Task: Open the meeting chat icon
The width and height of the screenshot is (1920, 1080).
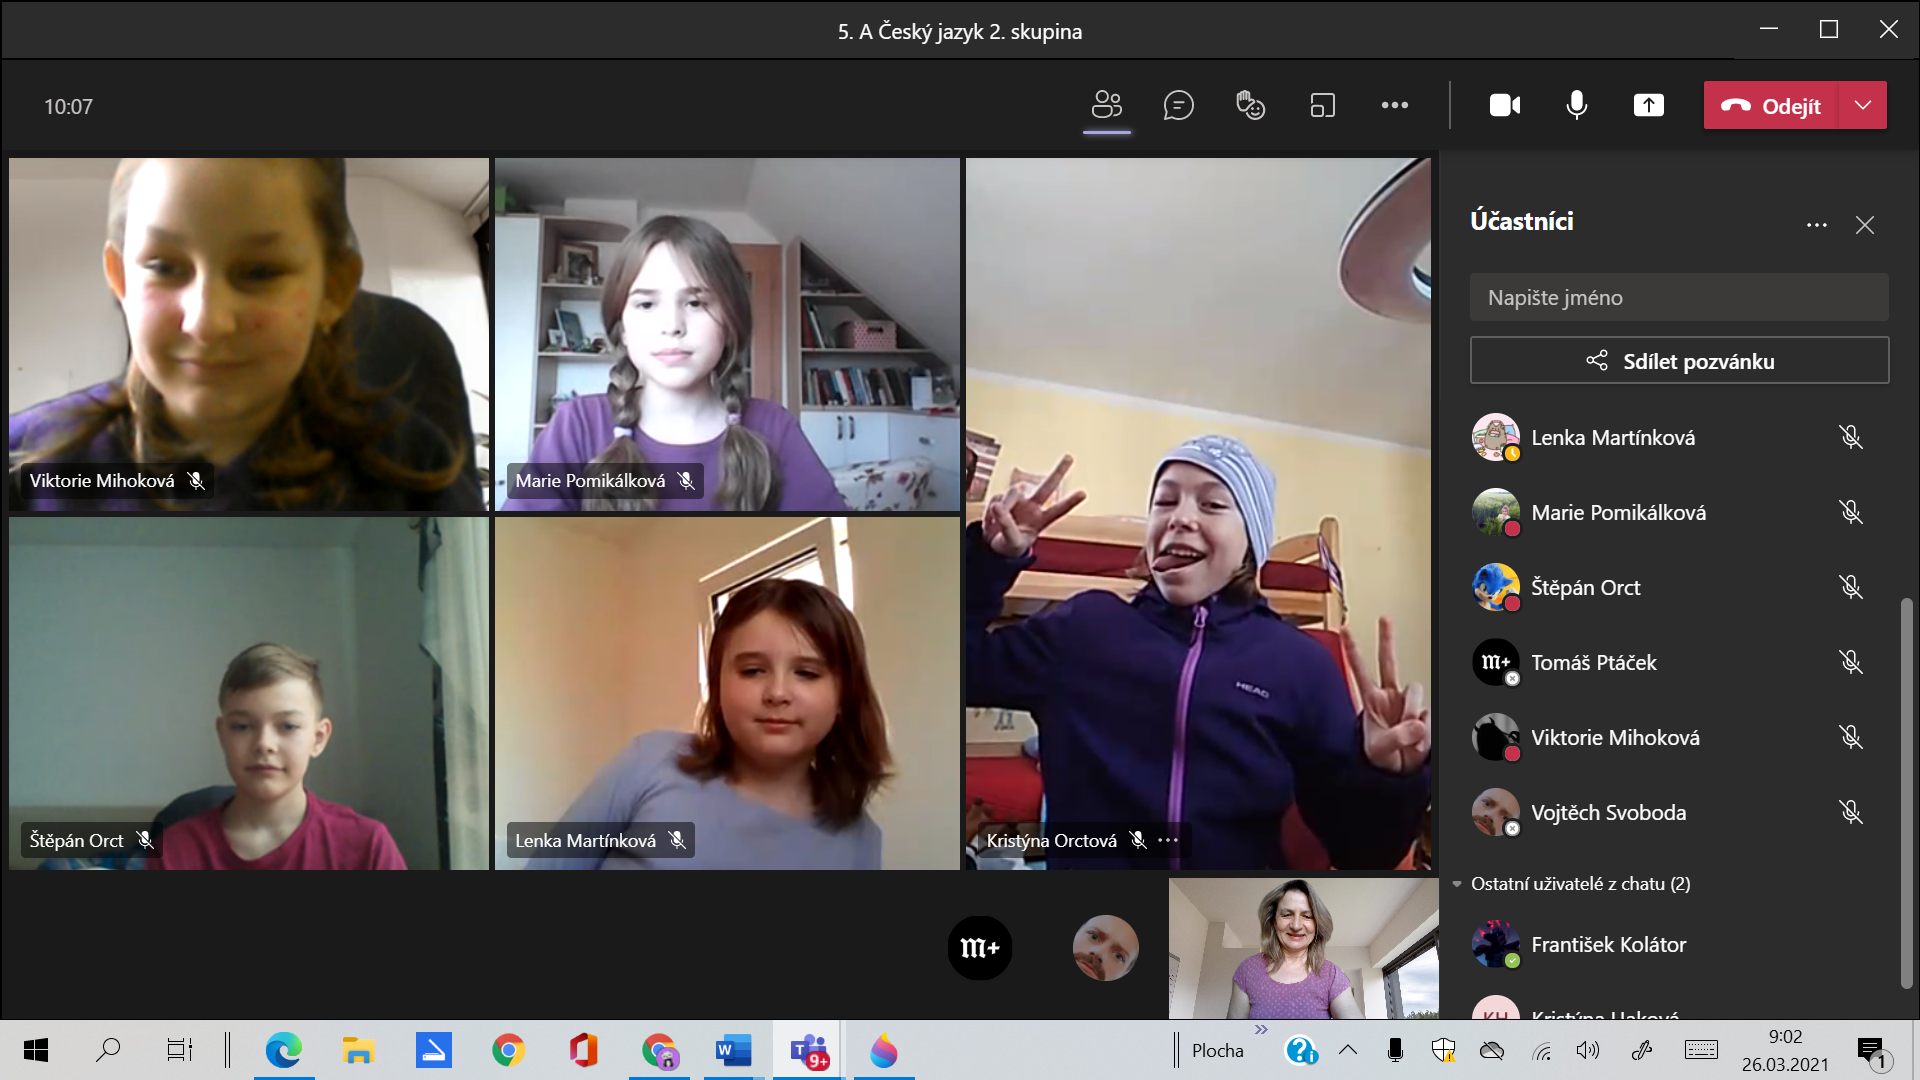Action: point(1178,105)
